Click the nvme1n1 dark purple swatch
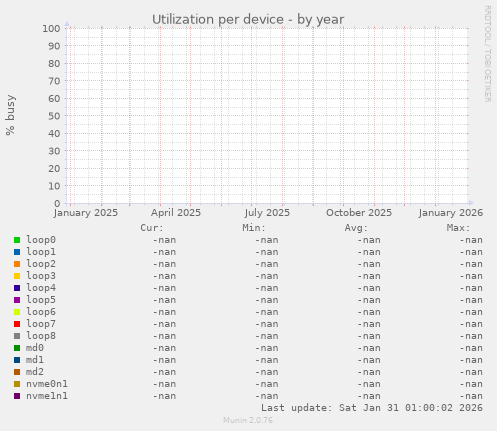 click(x=17, y=396)
